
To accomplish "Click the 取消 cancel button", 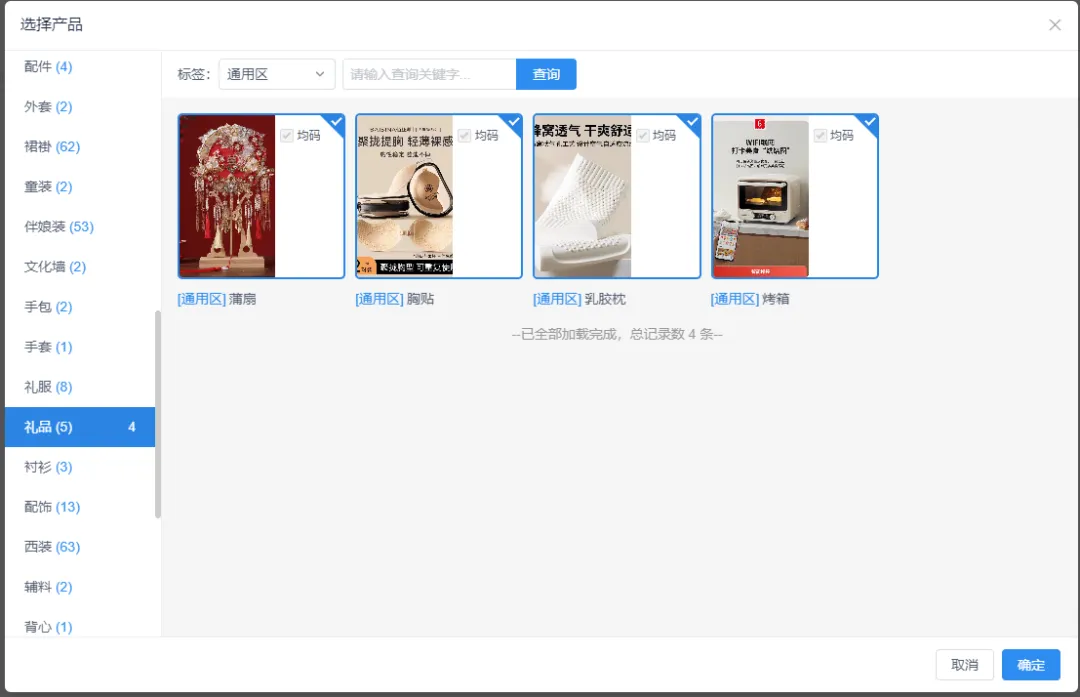I will 964,665.
